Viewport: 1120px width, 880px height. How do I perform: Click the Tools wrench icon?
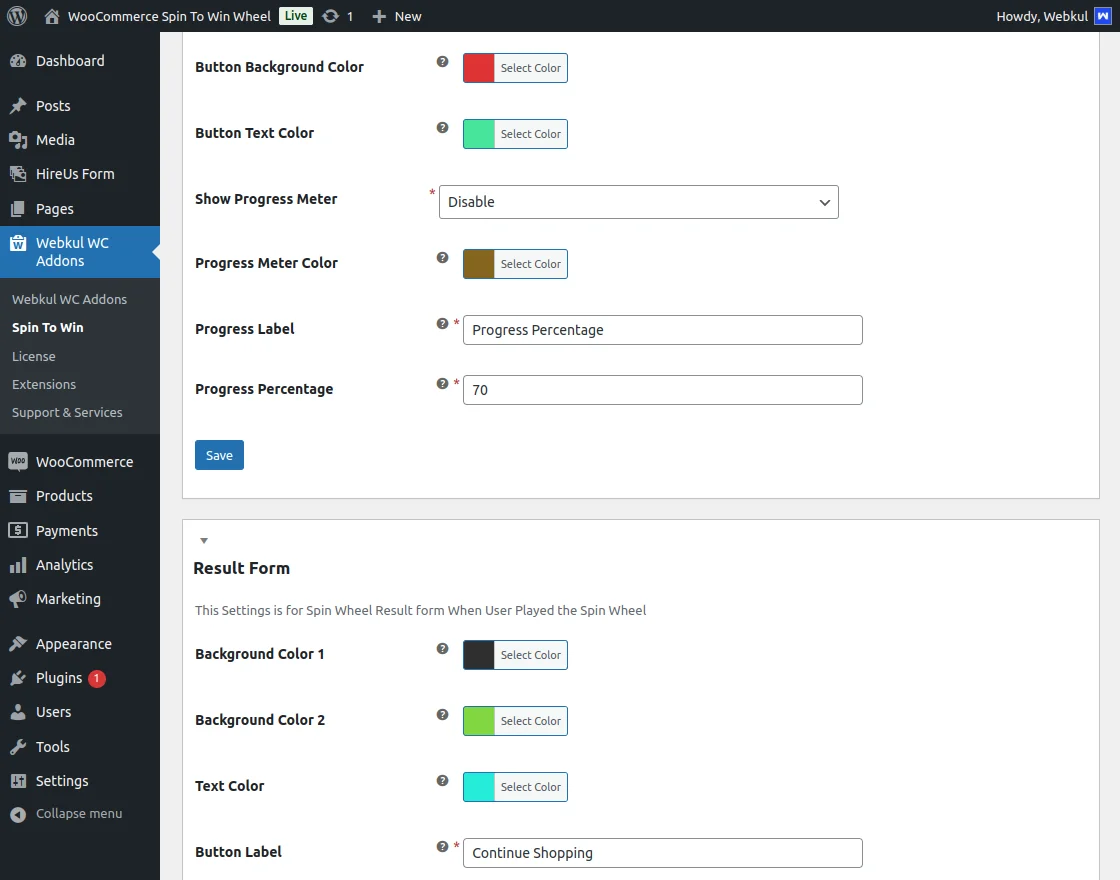pos(18,746)
